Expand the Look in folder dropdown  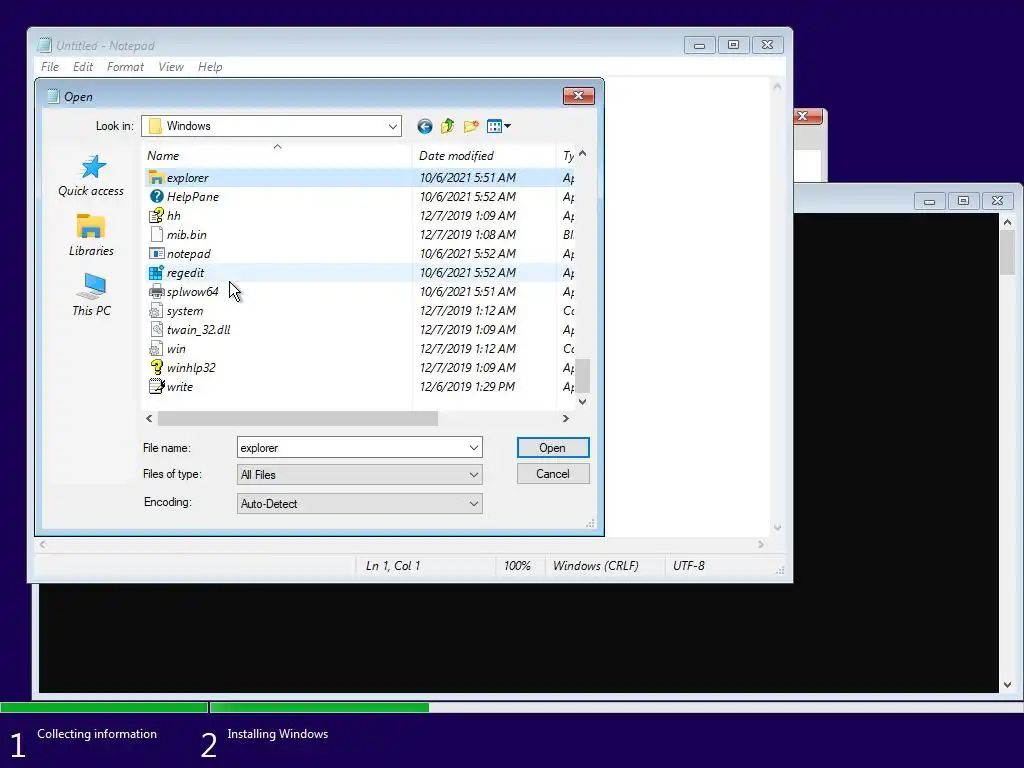pos(392,126)
